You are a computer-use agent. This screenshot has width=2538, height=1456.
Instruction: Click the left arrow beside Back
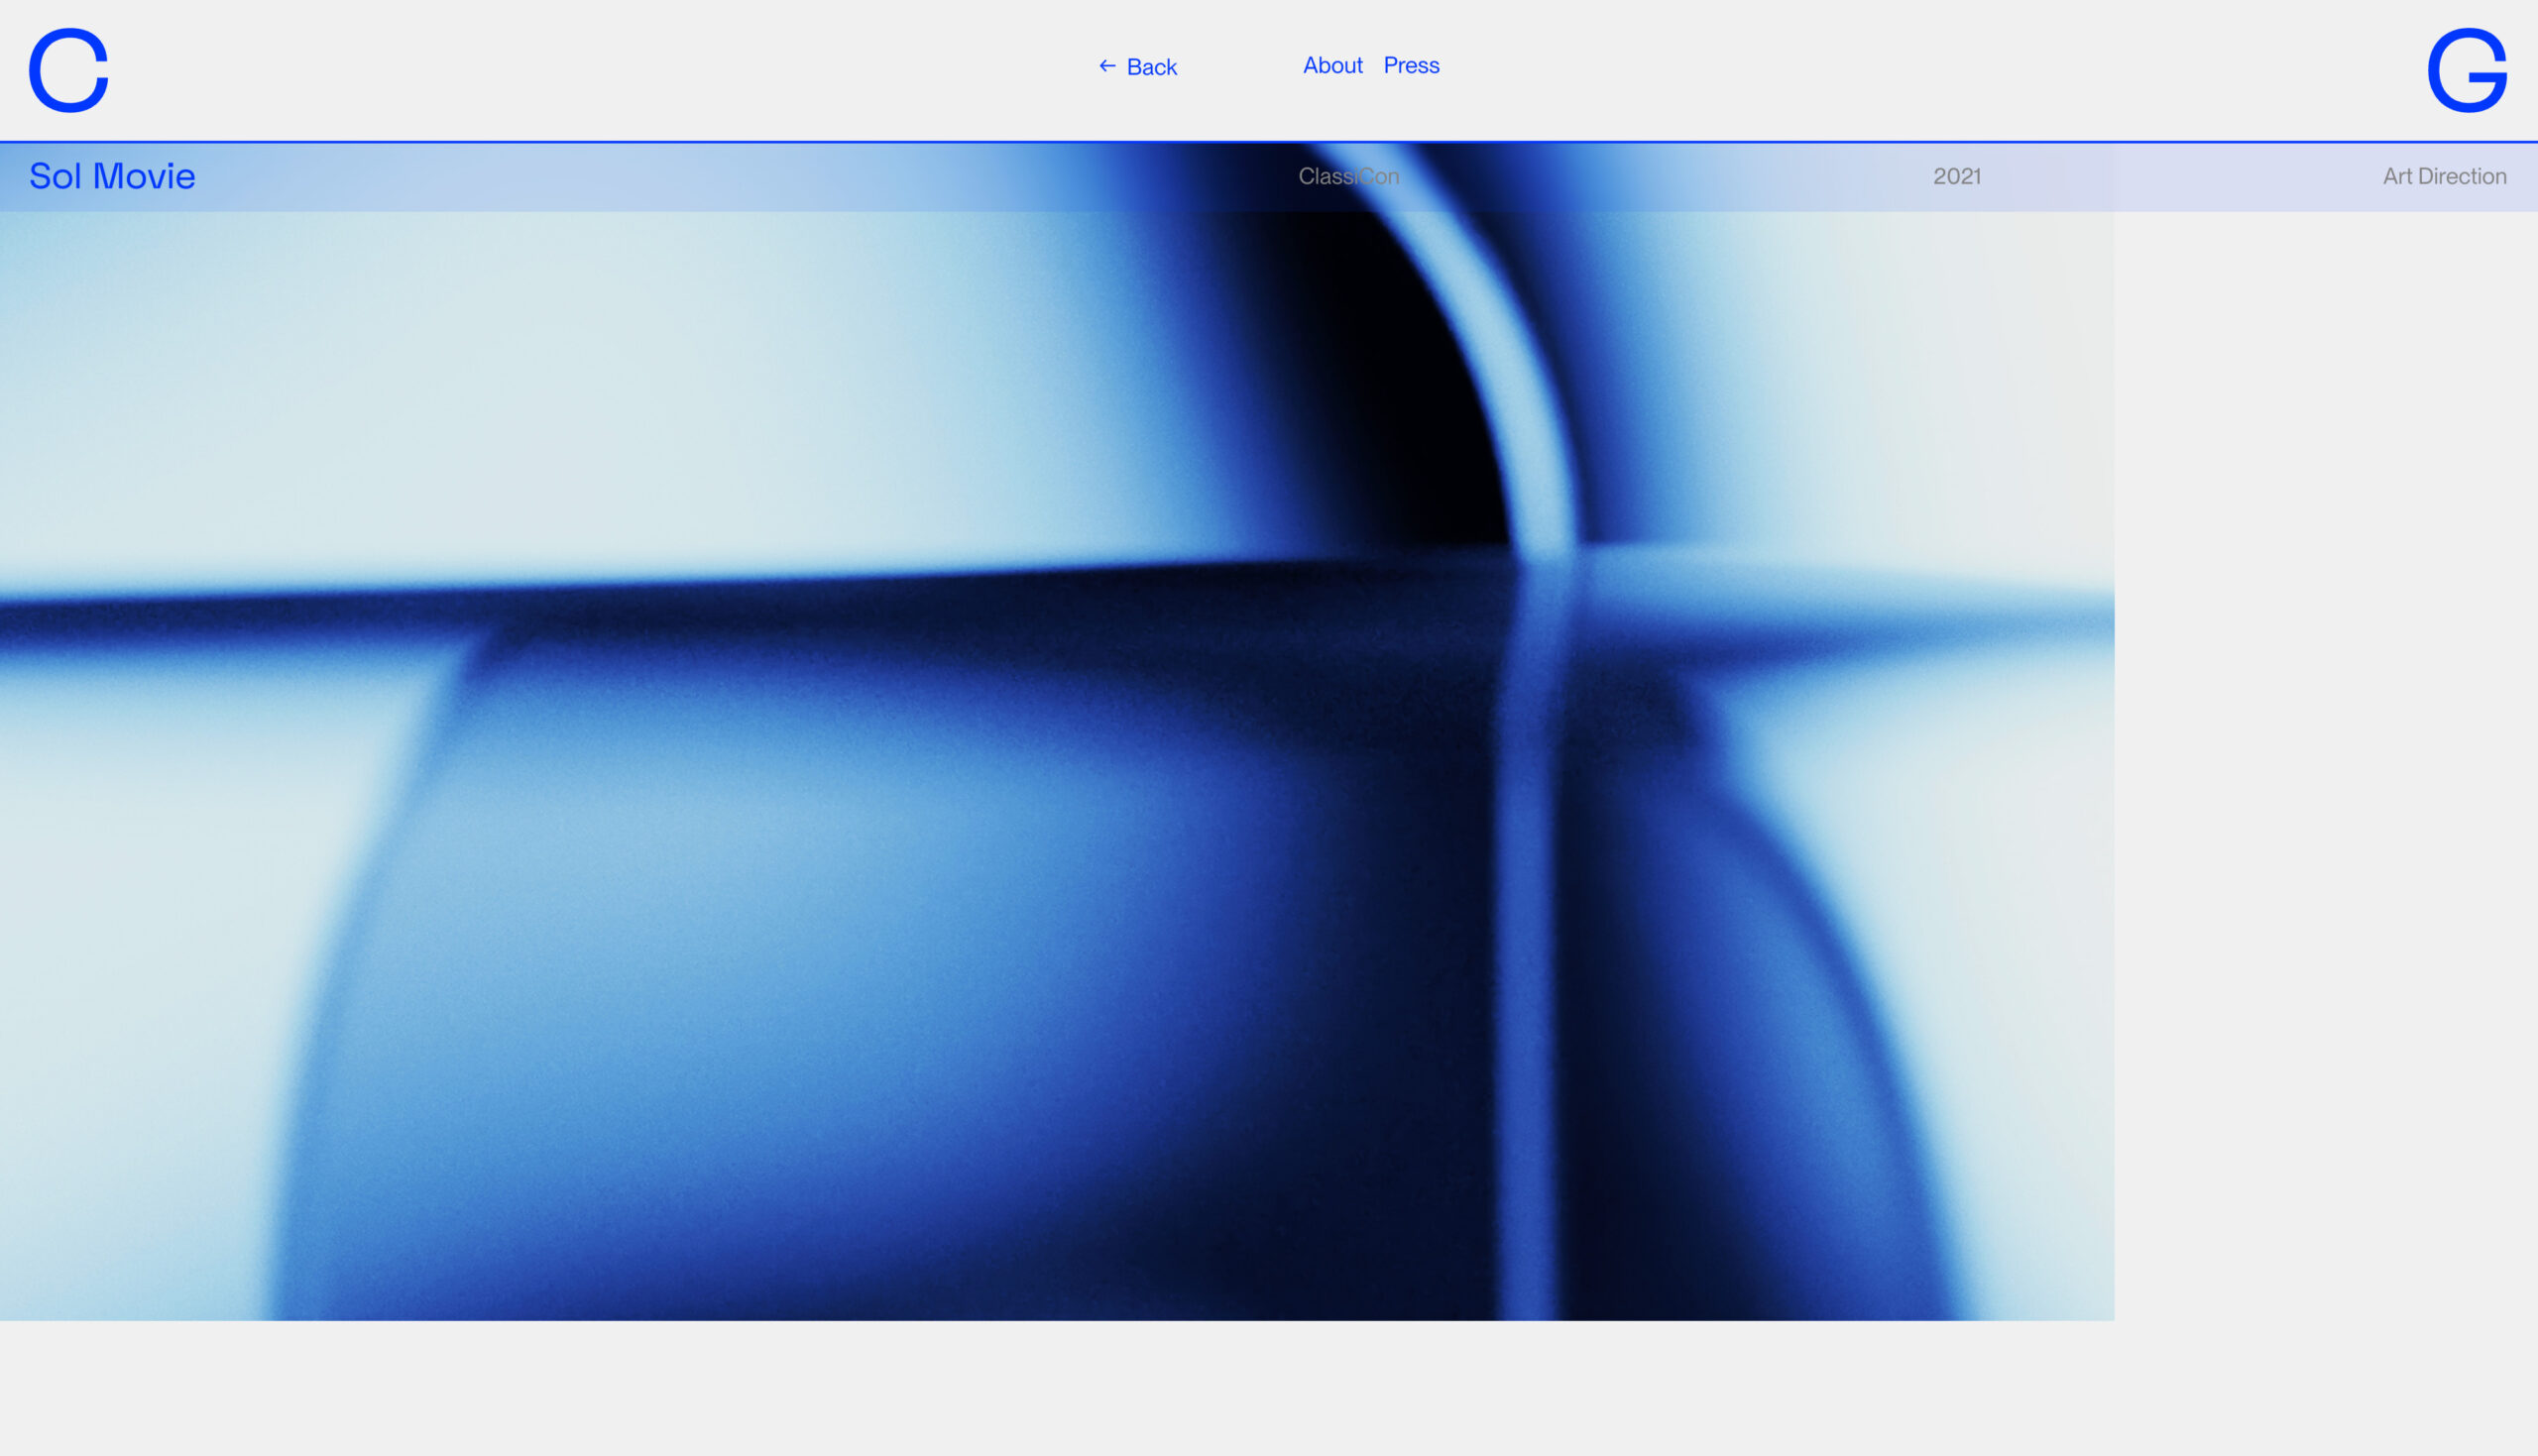point(1107,66)
